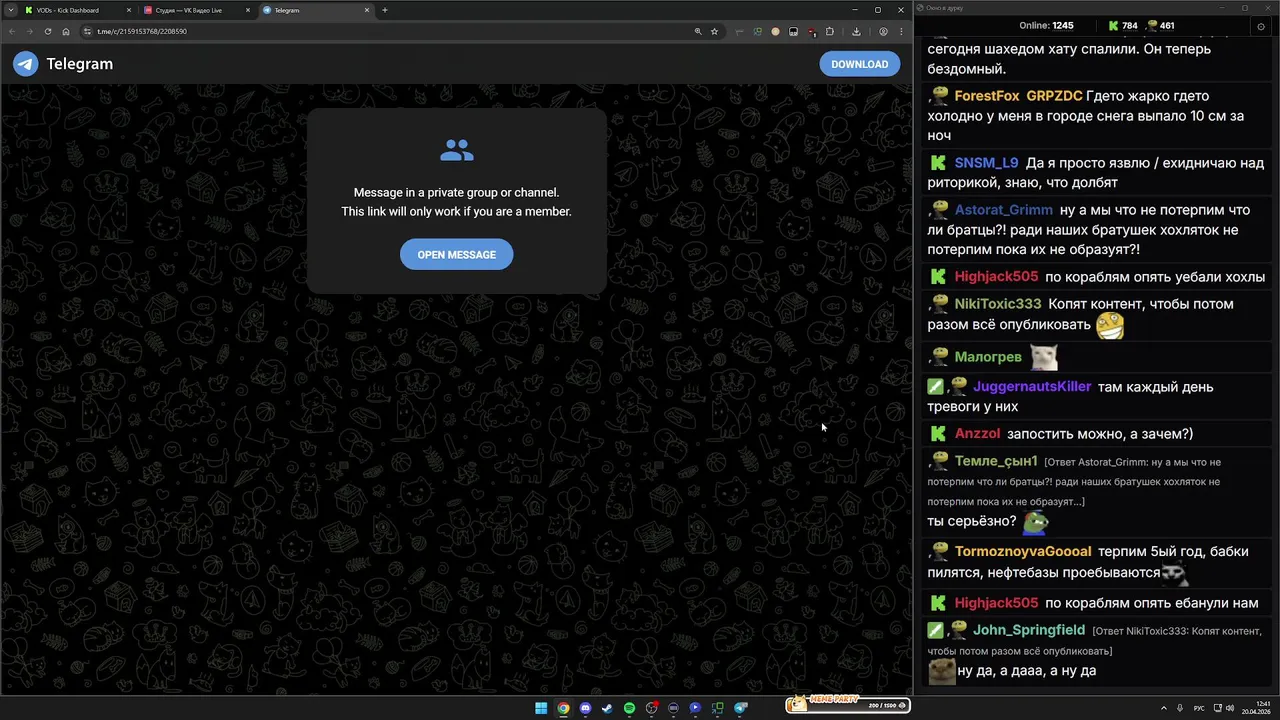Open the Chrome downloads panel
Viewport: 1280px width, 720px height.
pyautogui.click(x=856, y=31)
